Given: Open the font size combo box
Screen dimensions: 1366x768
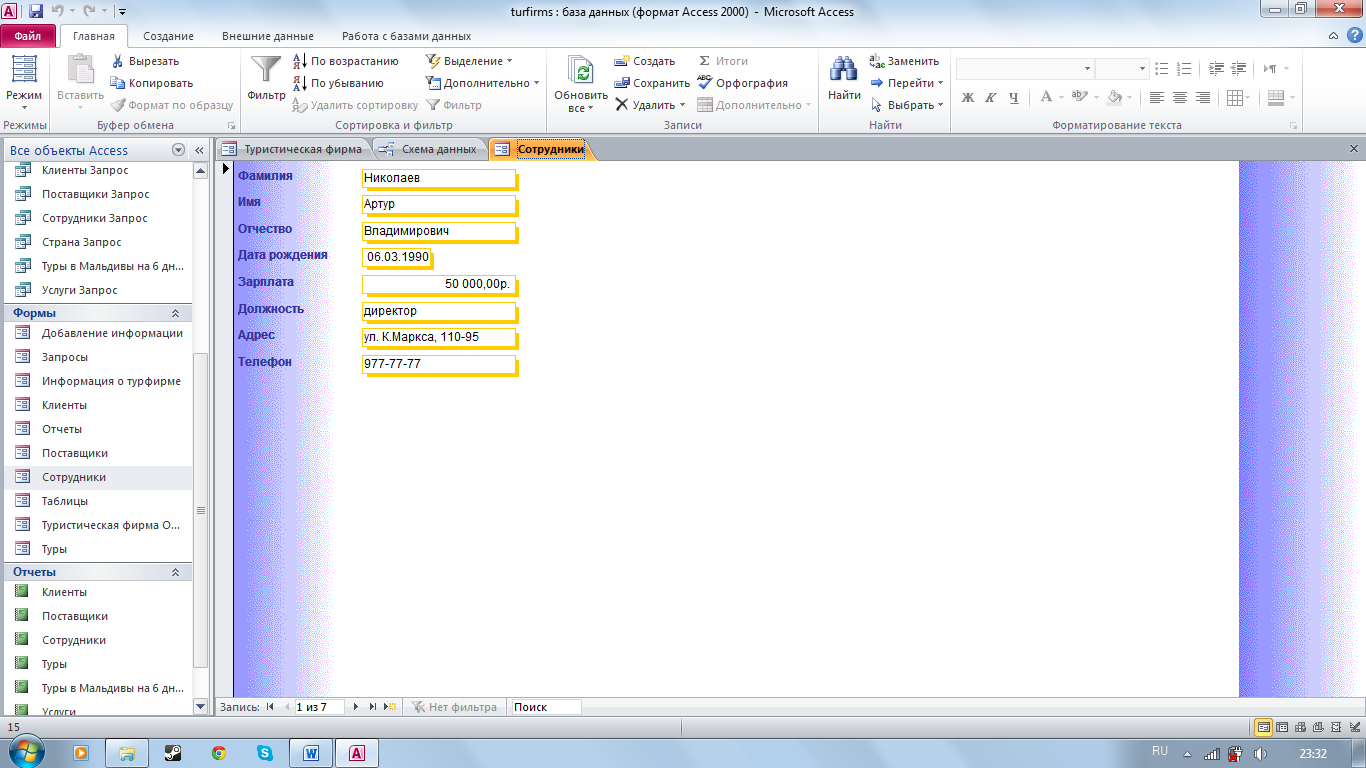Looking at the screenshot, I should click(1122, 69).
